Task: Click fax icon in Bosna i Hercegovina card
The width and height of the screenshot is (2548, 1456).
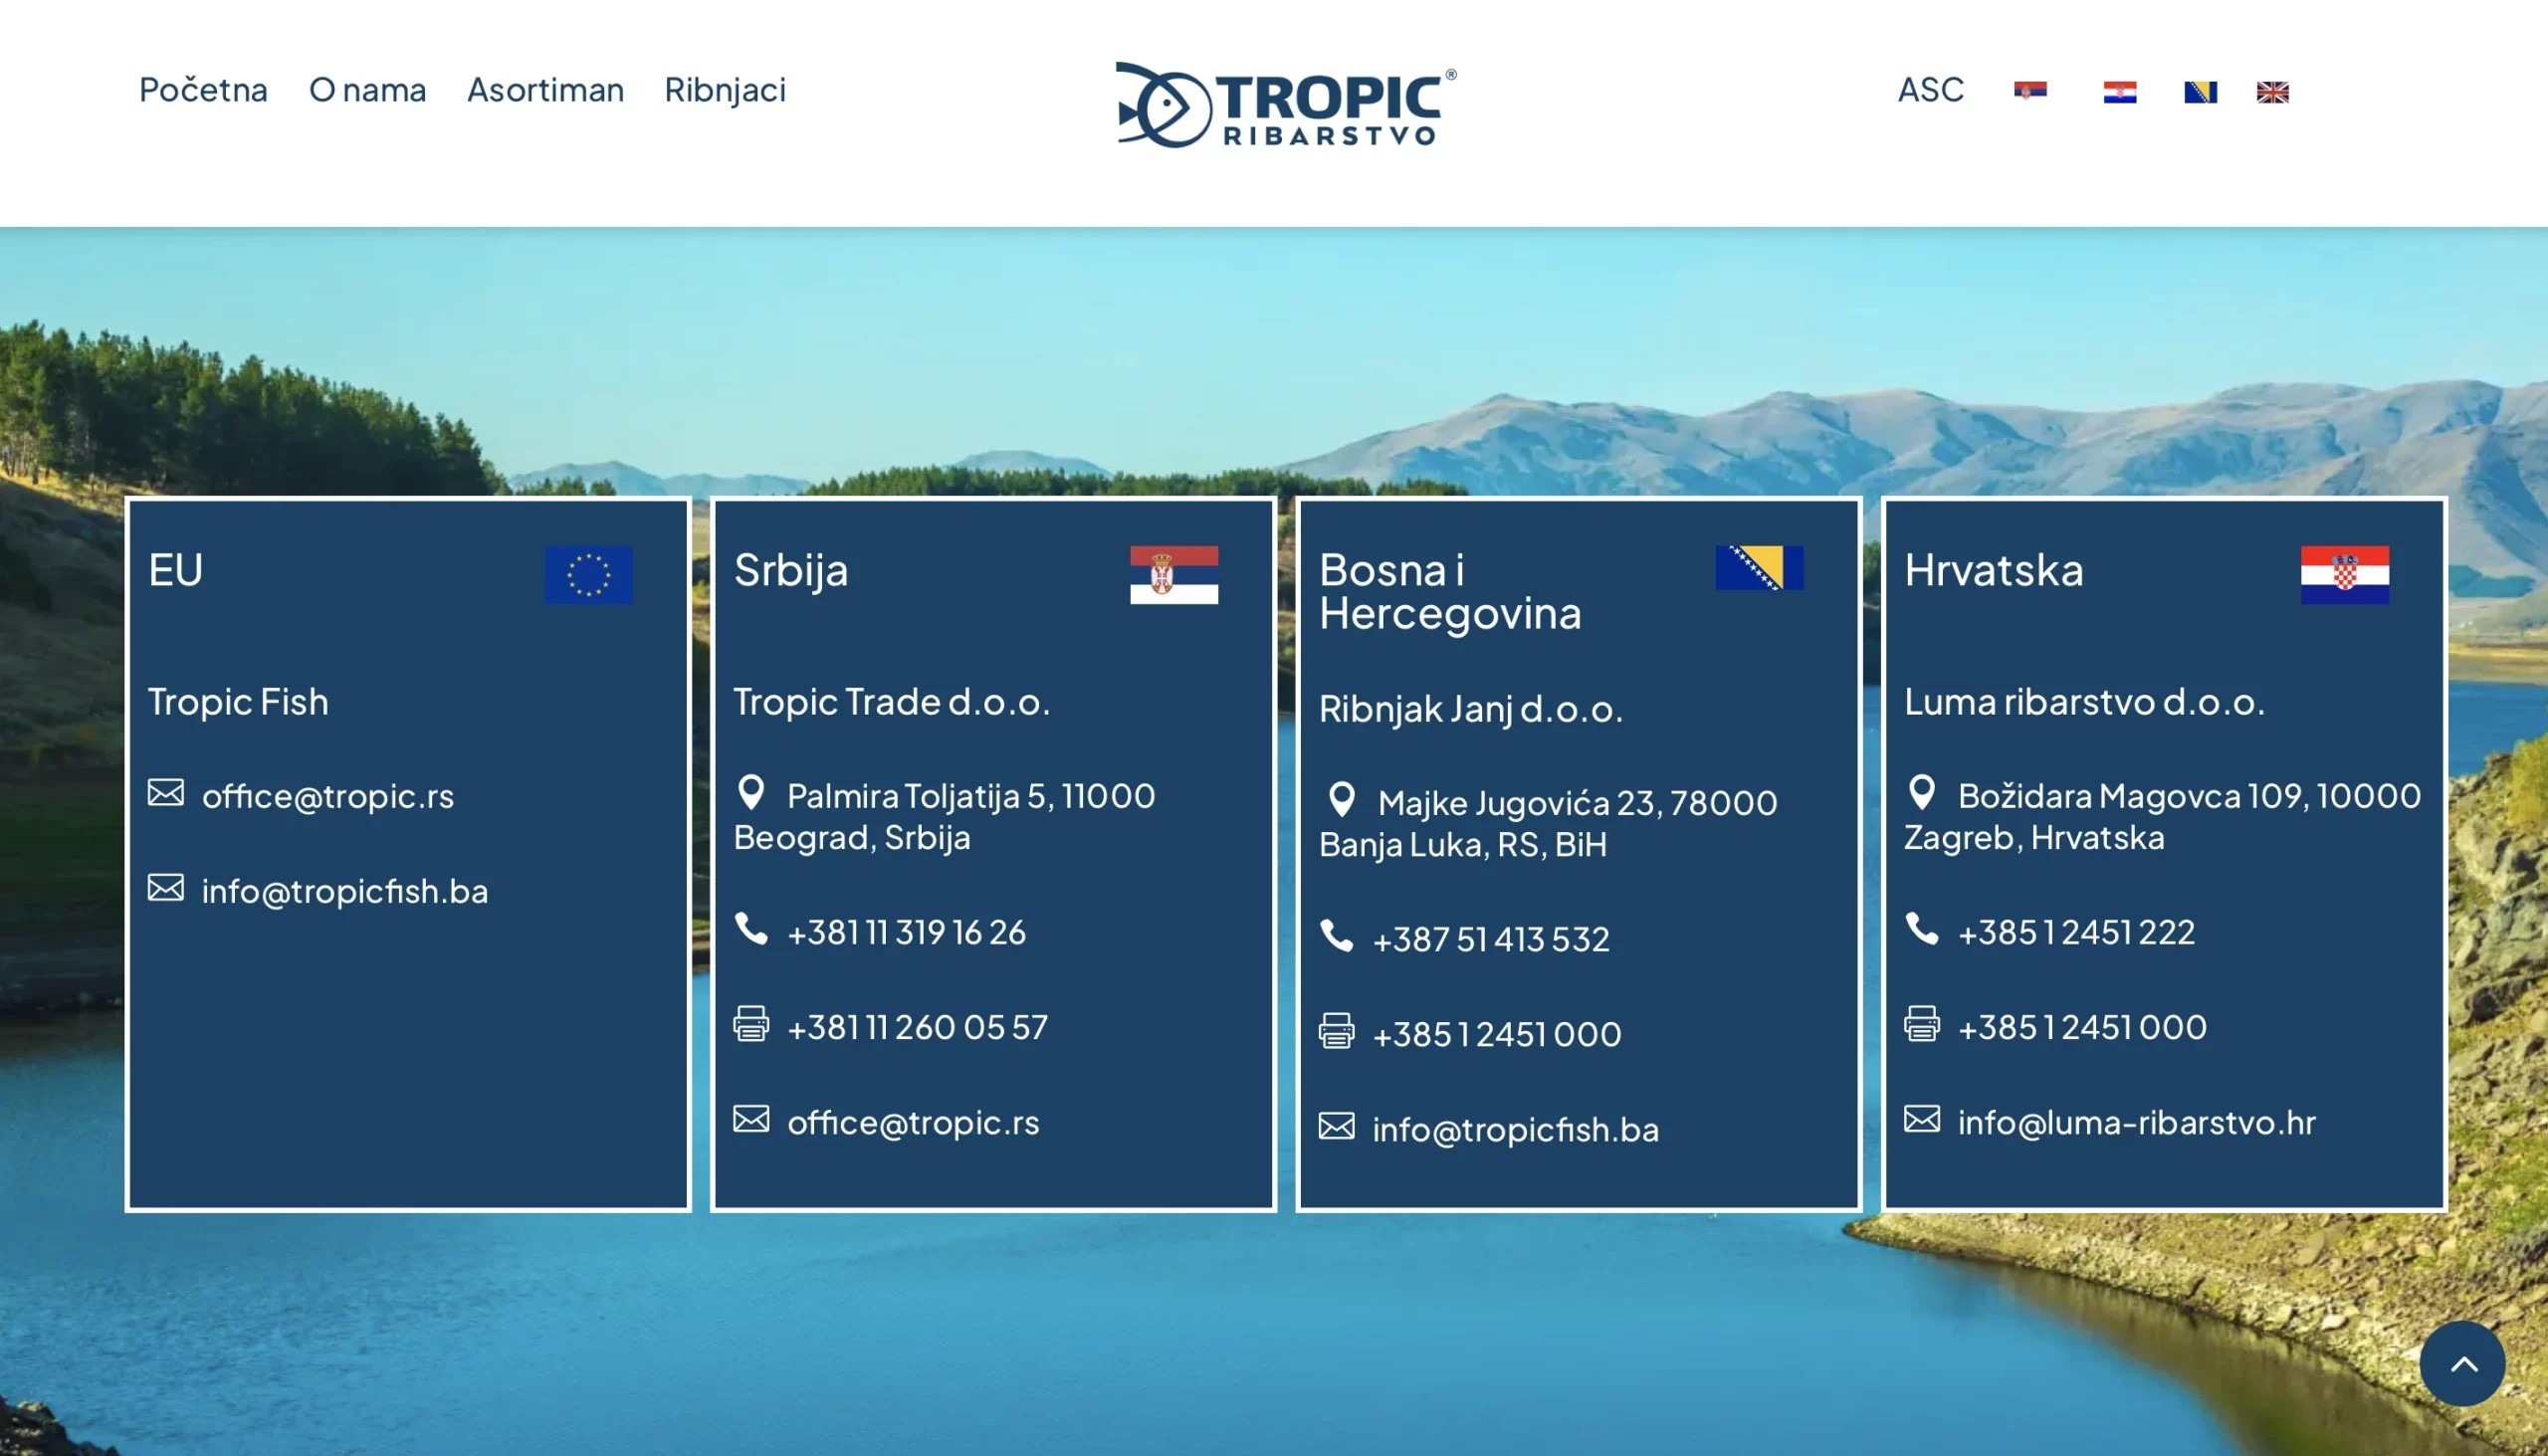Action: coord(1337,1031)
